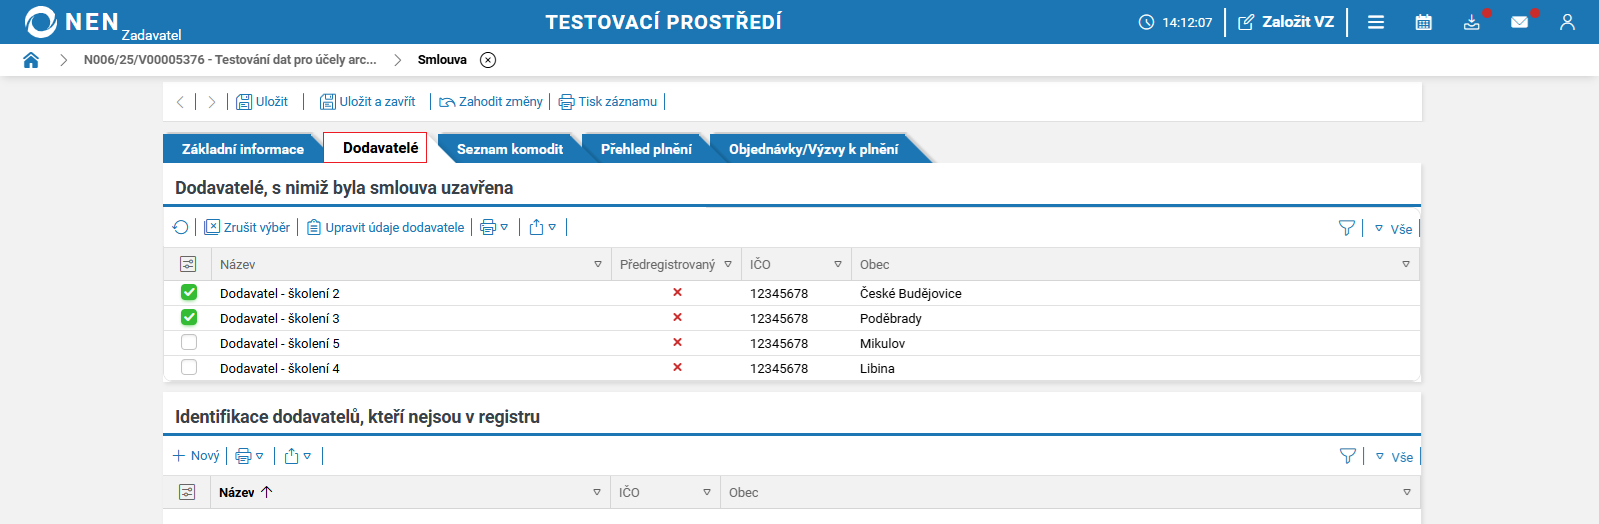Open downloads icon in header
The image size is (1599, 524).
[1472, 22]
